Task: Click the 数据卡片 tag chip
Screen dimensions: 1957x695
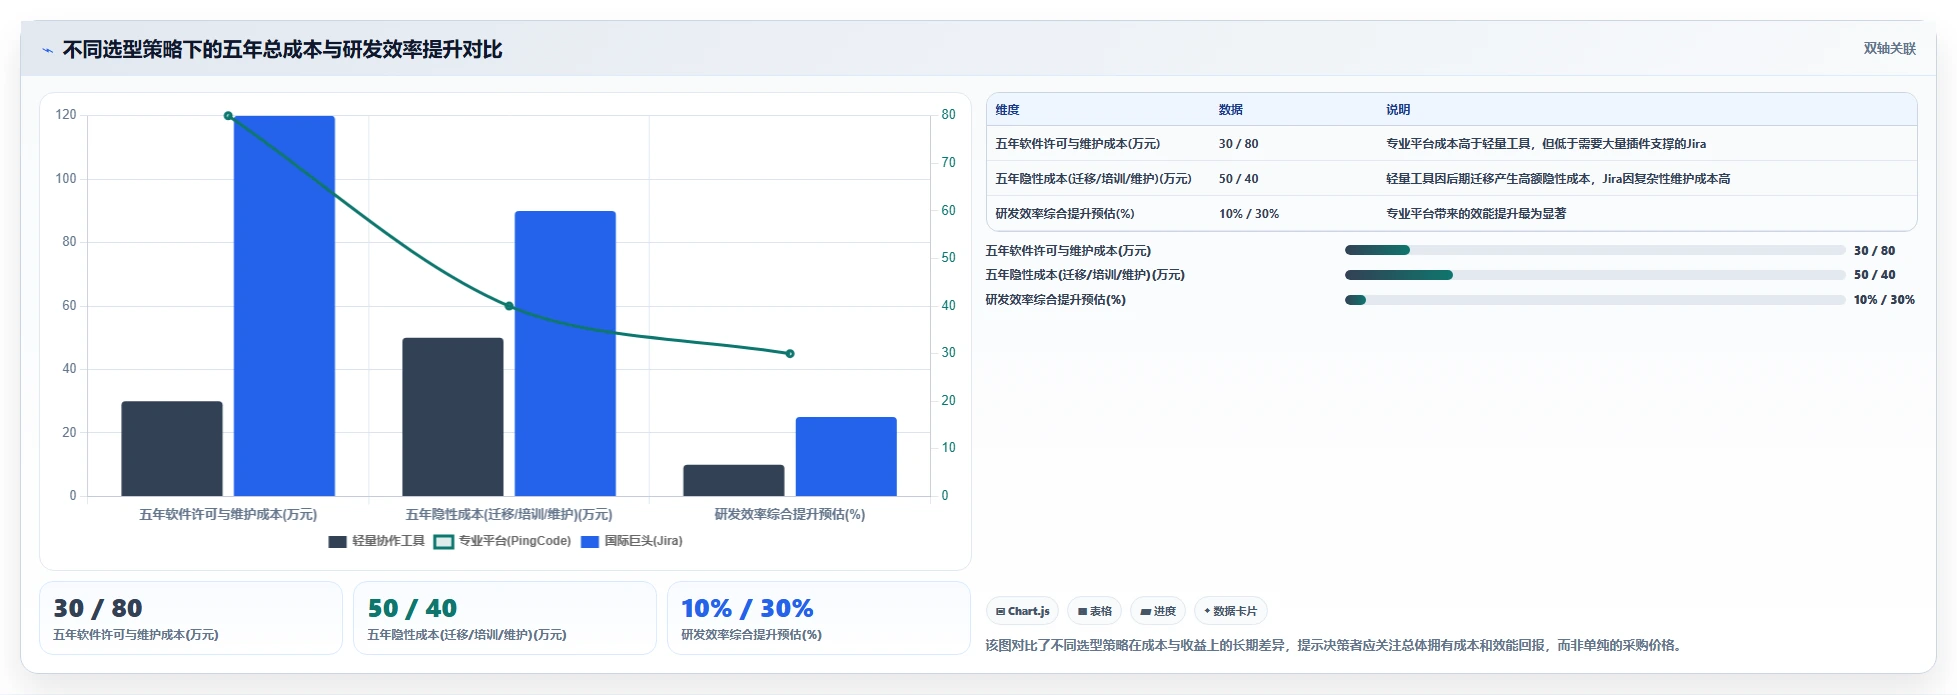Action: point(1230,611)
